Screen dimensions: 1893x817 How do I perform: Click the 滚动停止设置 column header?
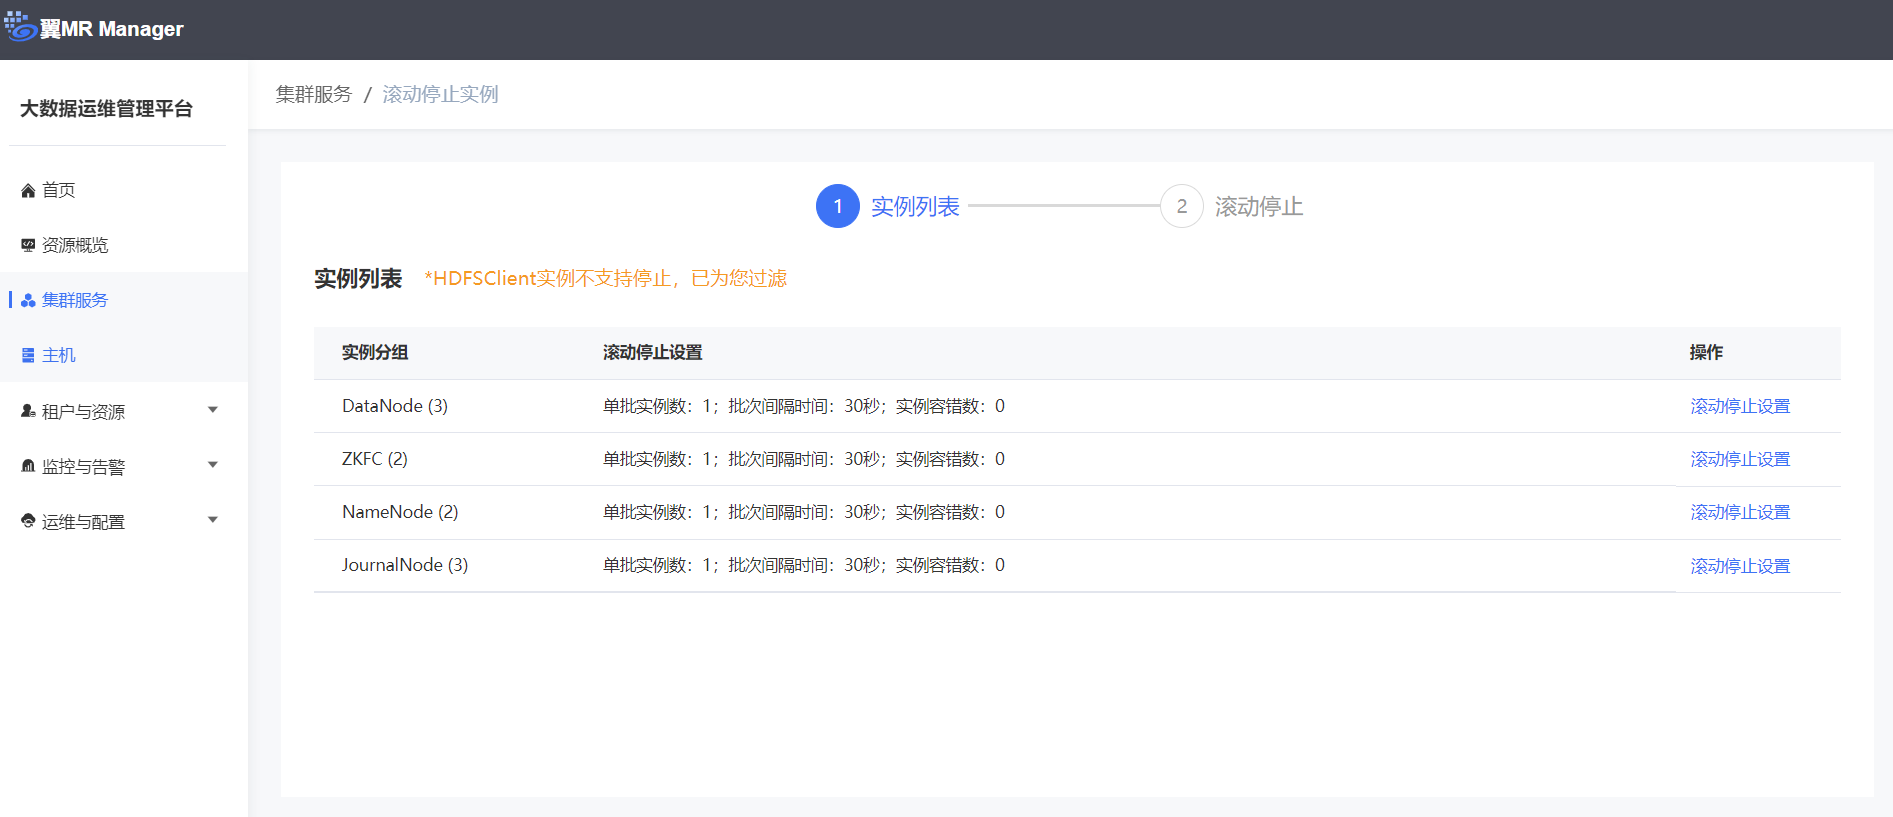tap(653, 352)
